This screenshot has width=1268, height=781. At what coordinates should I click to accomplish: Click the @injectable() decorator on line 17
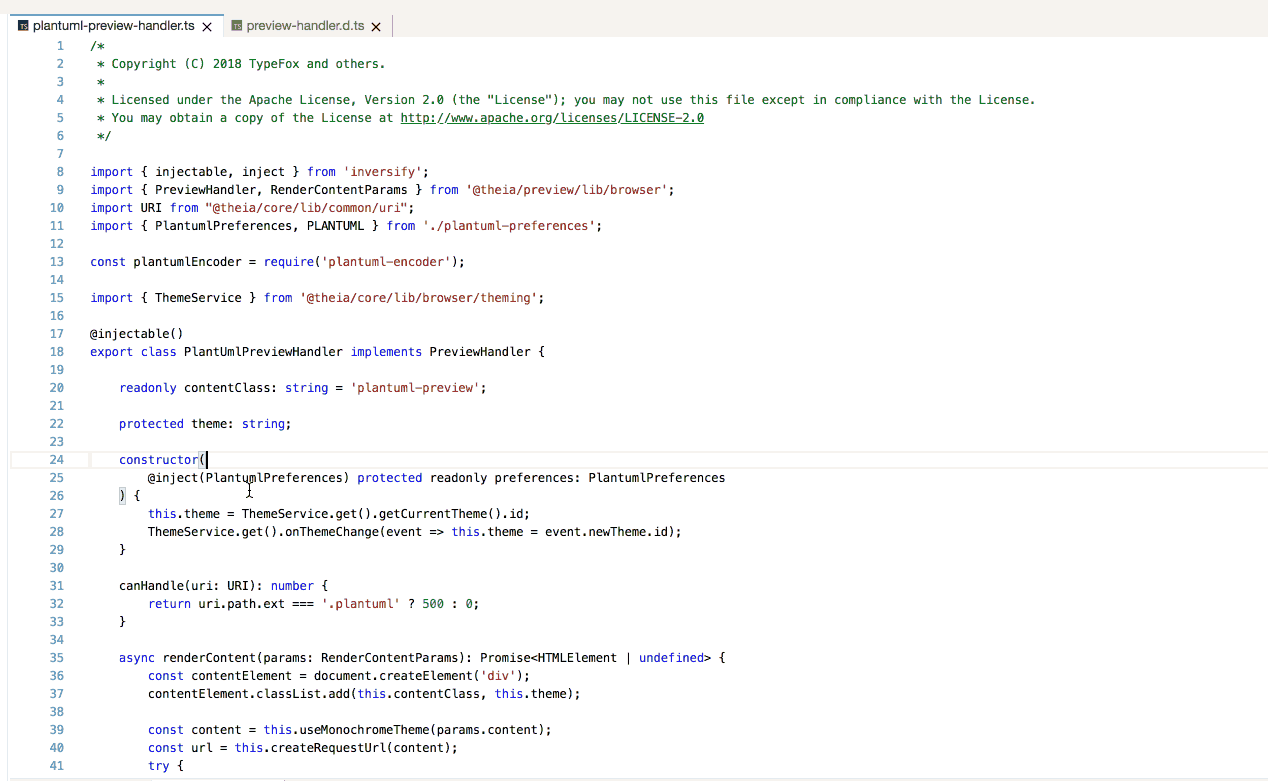click(137, 334)
